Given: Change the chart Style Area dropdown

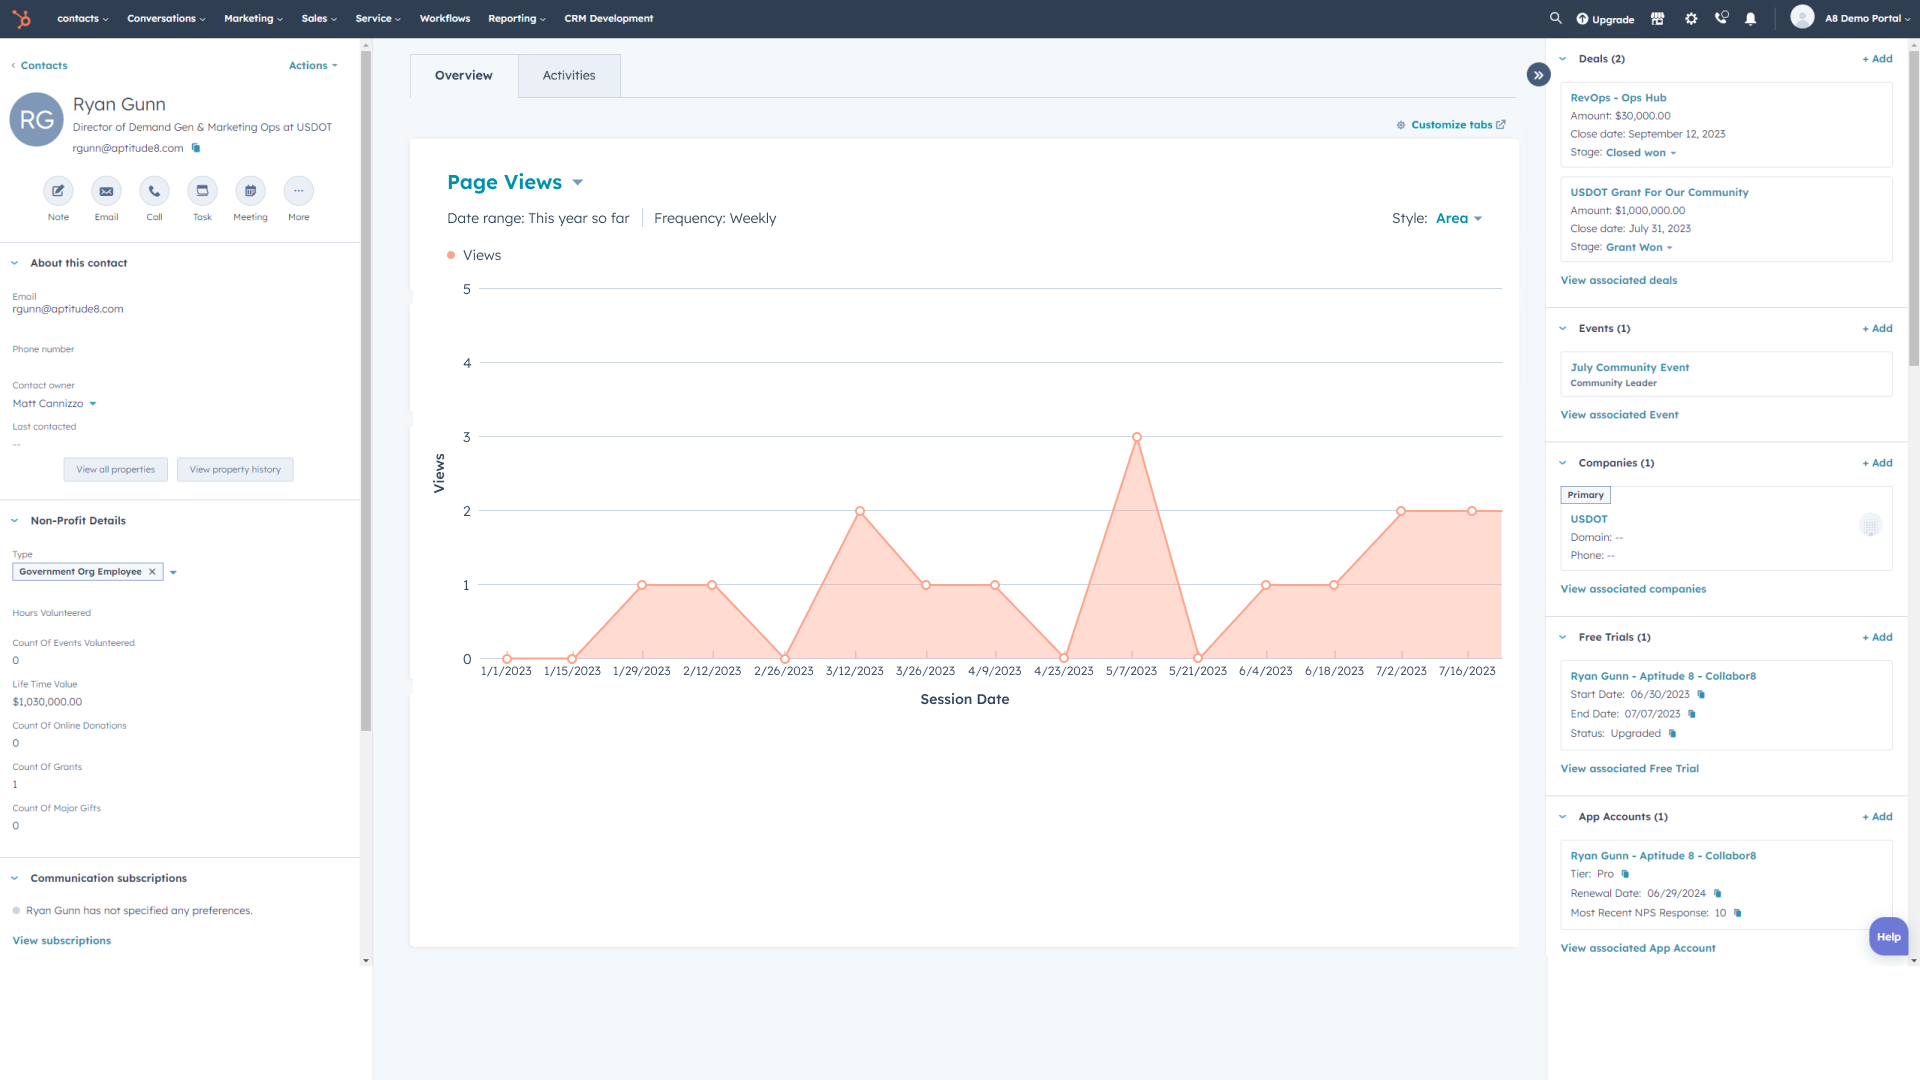Looking at the screenshot, I should pyautogui.click(x=1459, y=218).
